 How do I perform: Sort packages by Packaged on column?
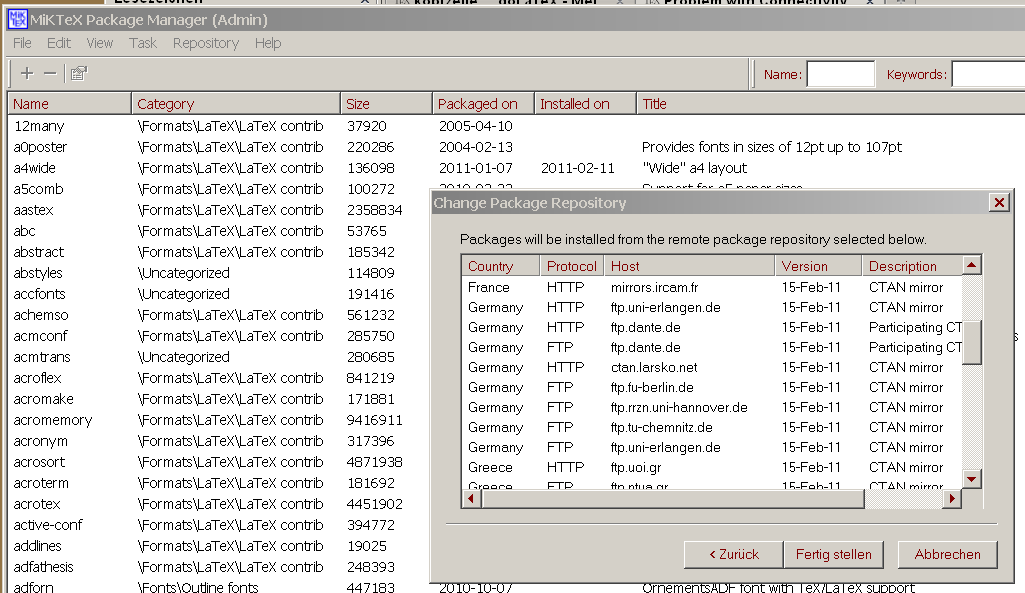pyautogui.click(x=483, y=104)
